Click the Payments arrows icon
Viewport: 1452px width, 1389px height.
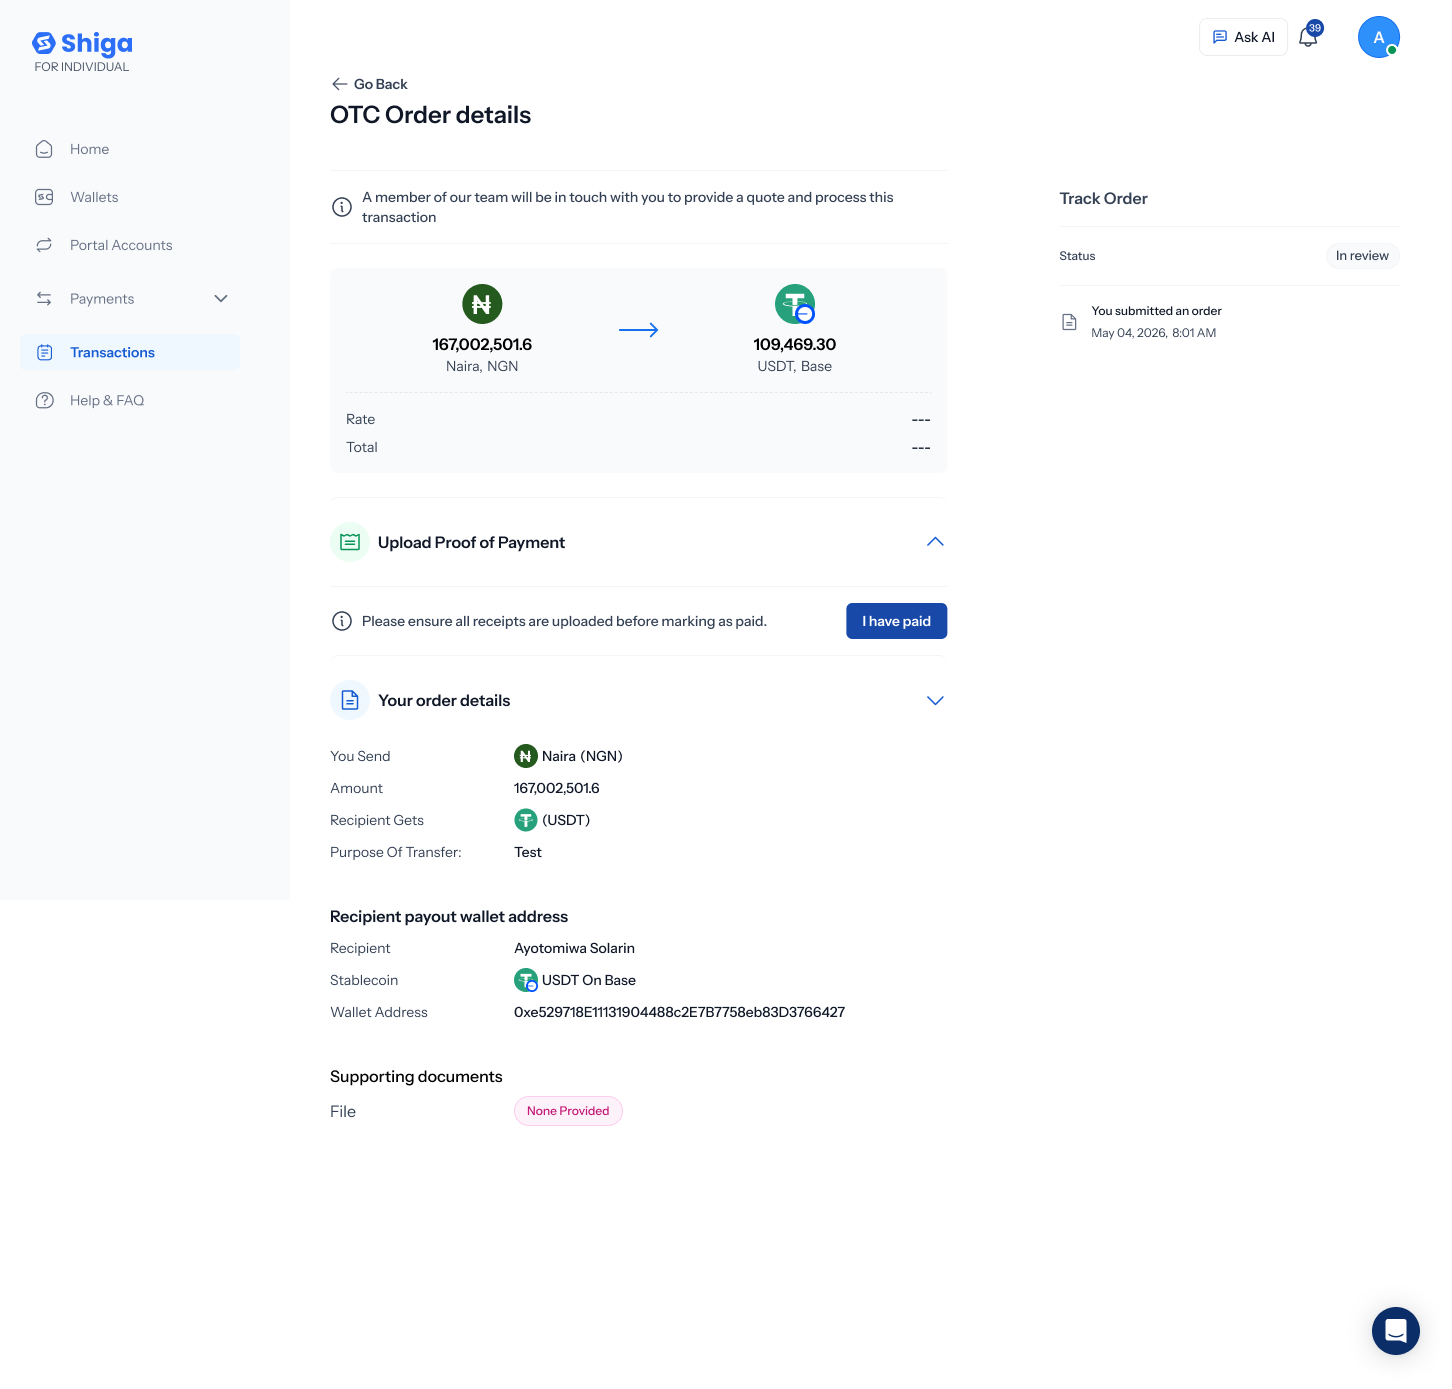click(44, 299)
